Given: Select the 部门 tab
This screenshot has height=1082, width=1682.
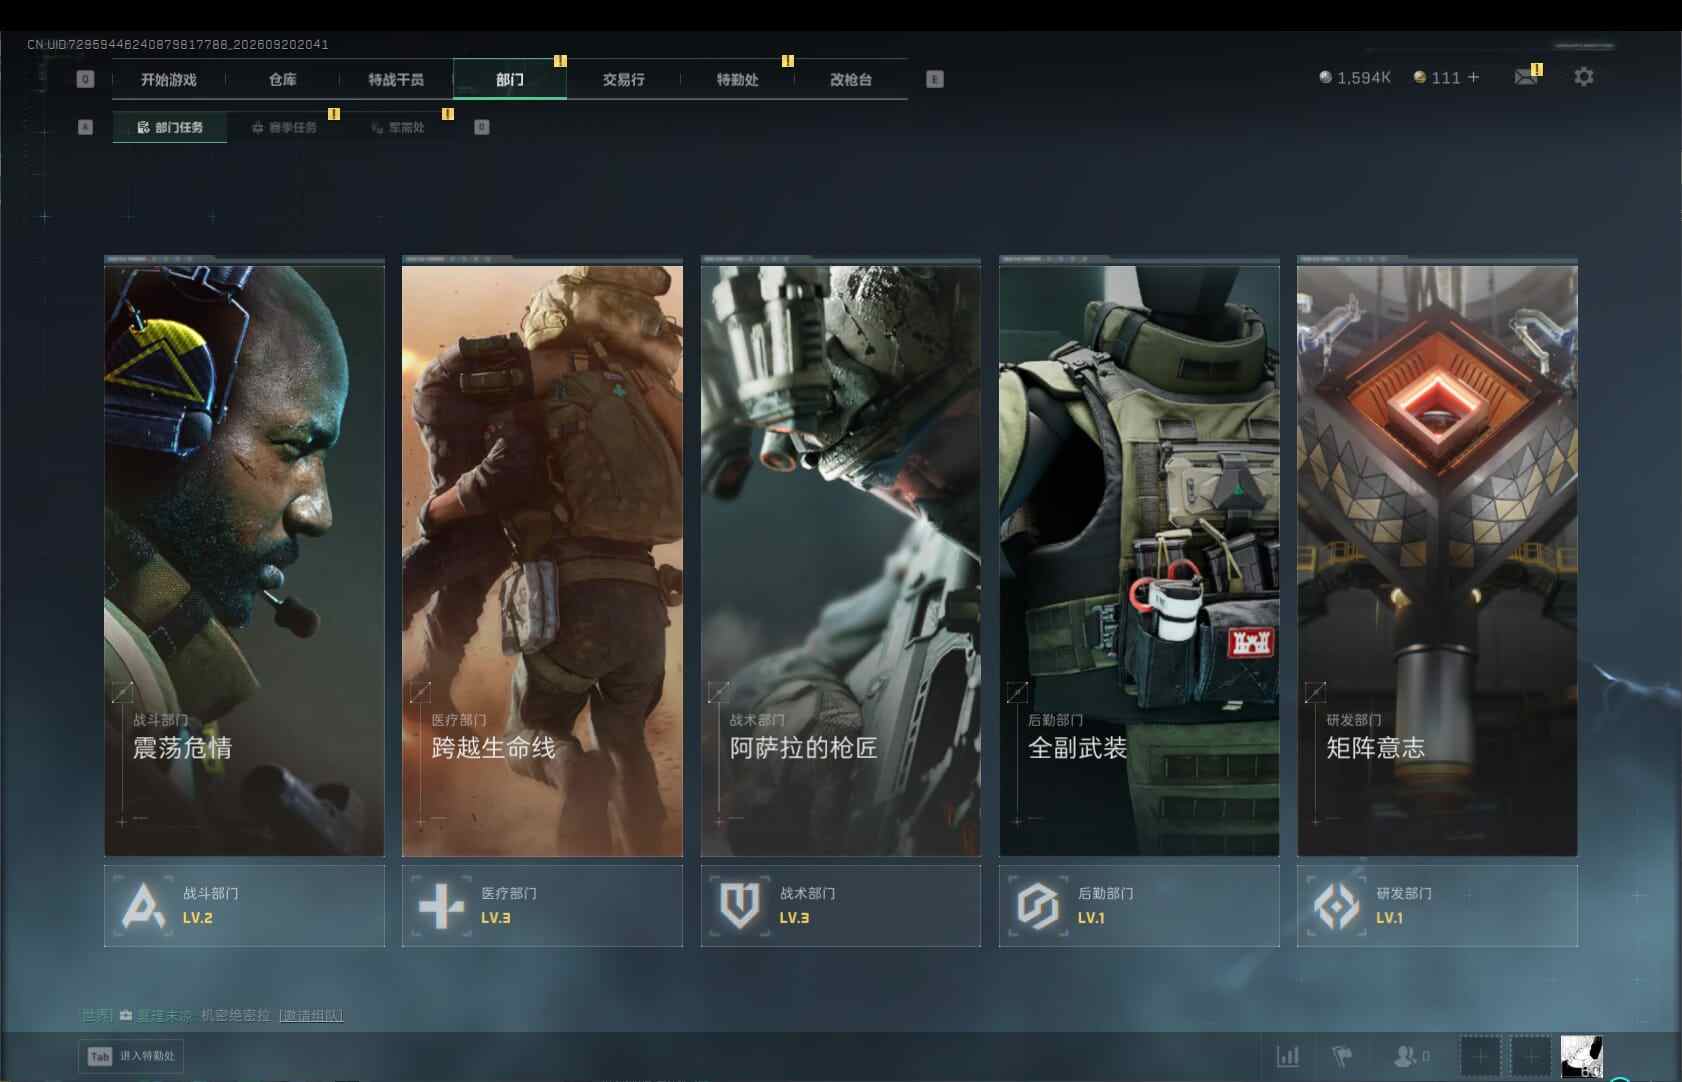Looking at the screenshot, I should click(x=510, y=79).
